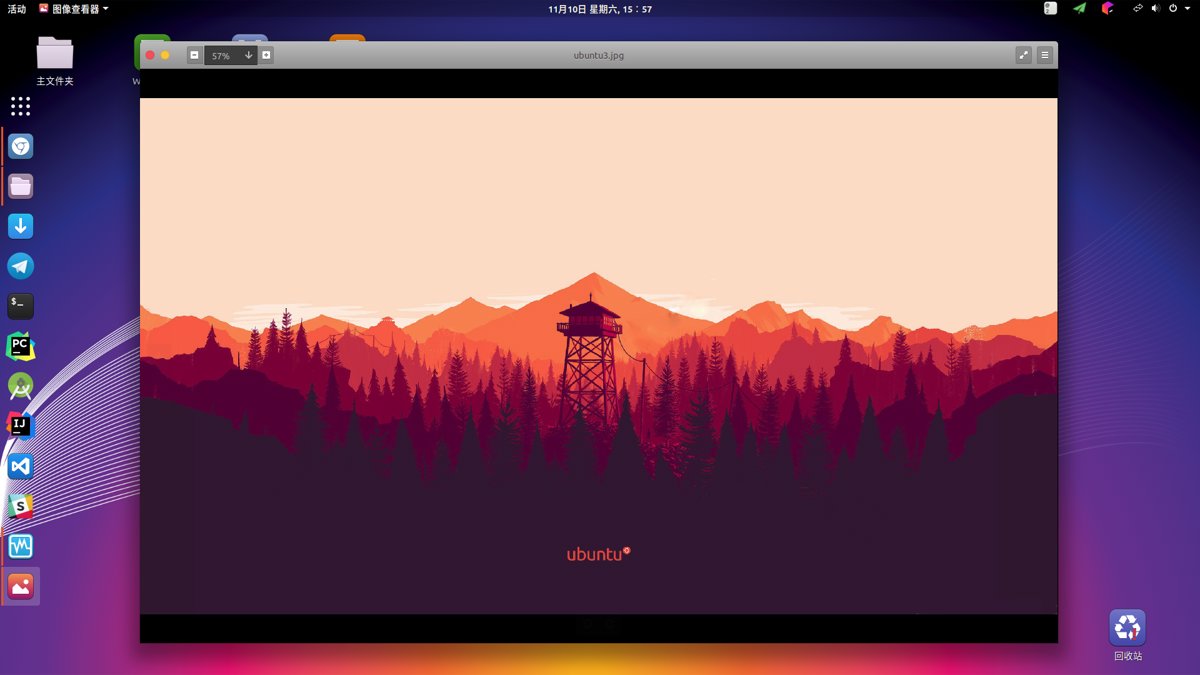
Task: Launch Chromium browser from dock
Action: coord(21,146)
